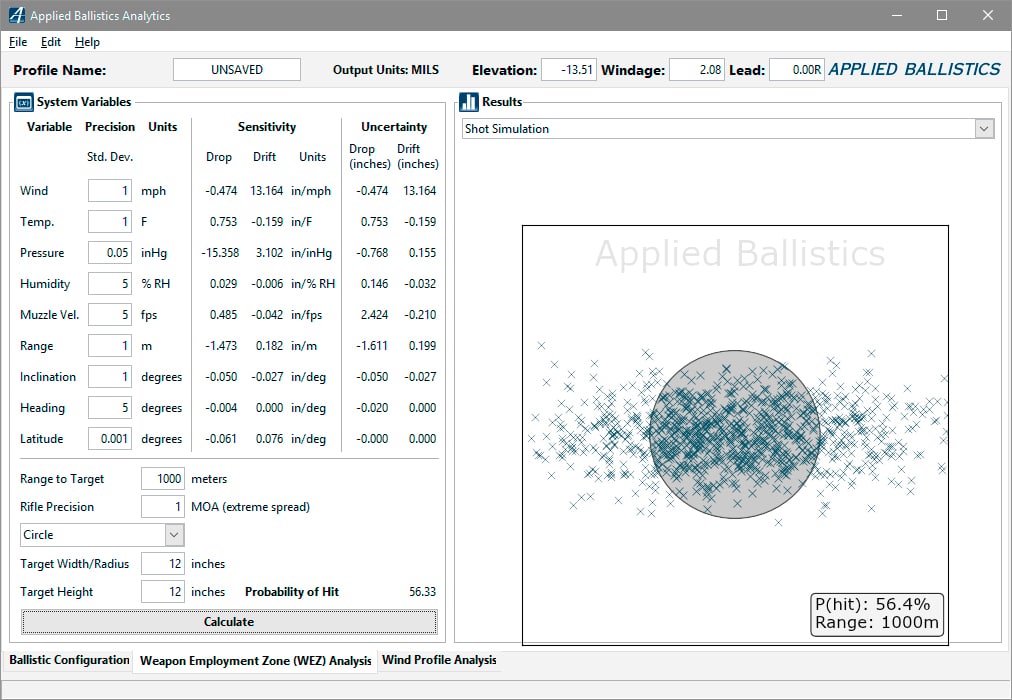Click the Applied Ballistics app icon in title bar
Image resolution: width=1012 pixels, height=700 pixels.
[17, 15]
